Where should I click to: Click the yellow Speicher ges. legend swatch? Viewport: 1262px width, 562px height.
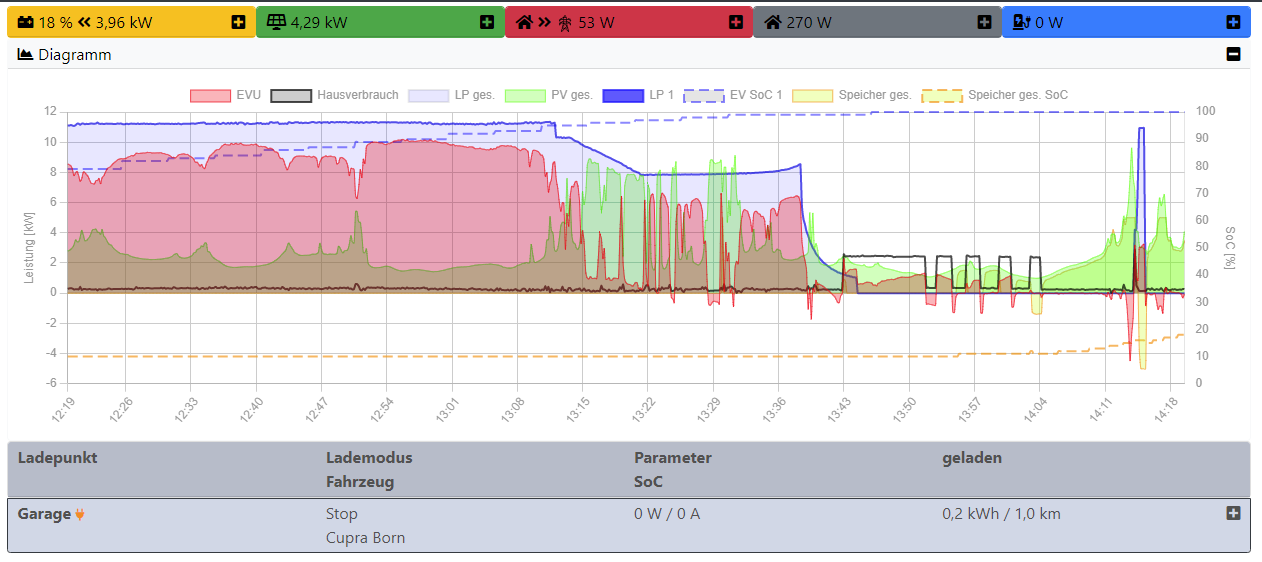pos(811,95)
